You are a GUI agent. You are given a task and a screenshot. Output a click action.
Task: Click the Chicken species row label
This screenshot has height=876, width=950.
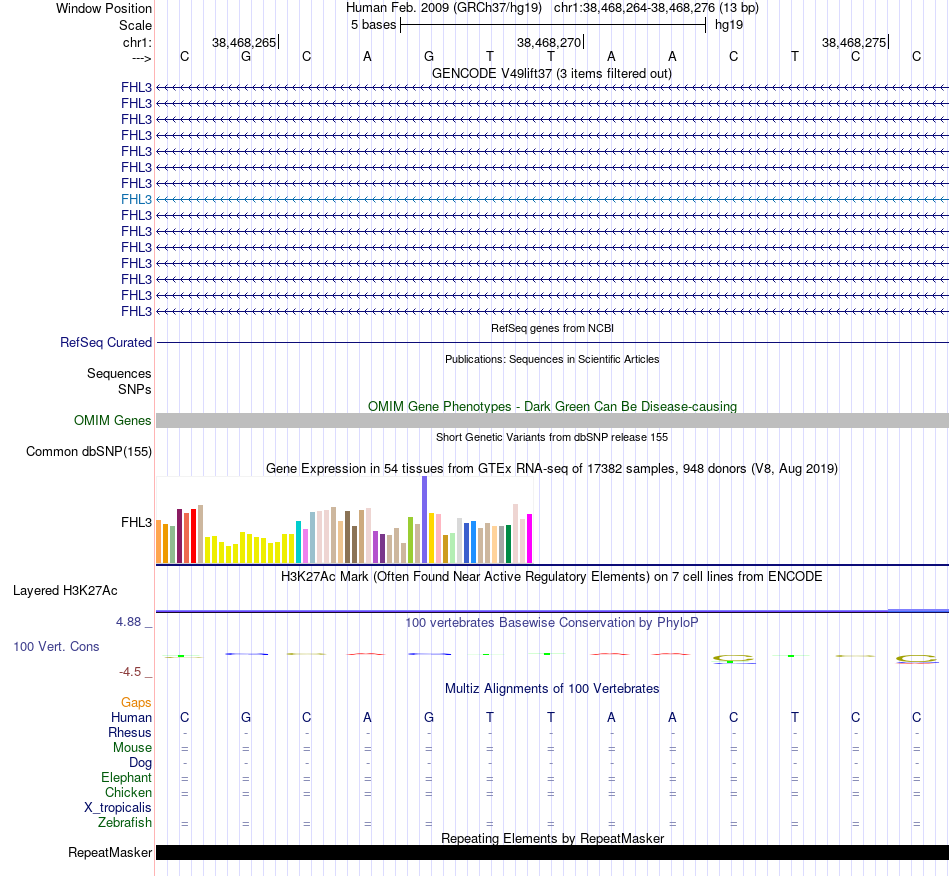(x=128, y=792)
